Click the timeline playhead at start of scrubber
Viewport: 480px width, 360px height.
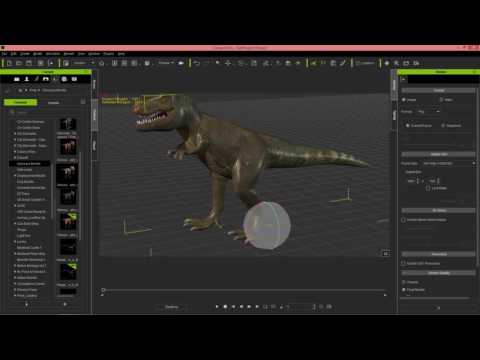click(x=103, y=290)
